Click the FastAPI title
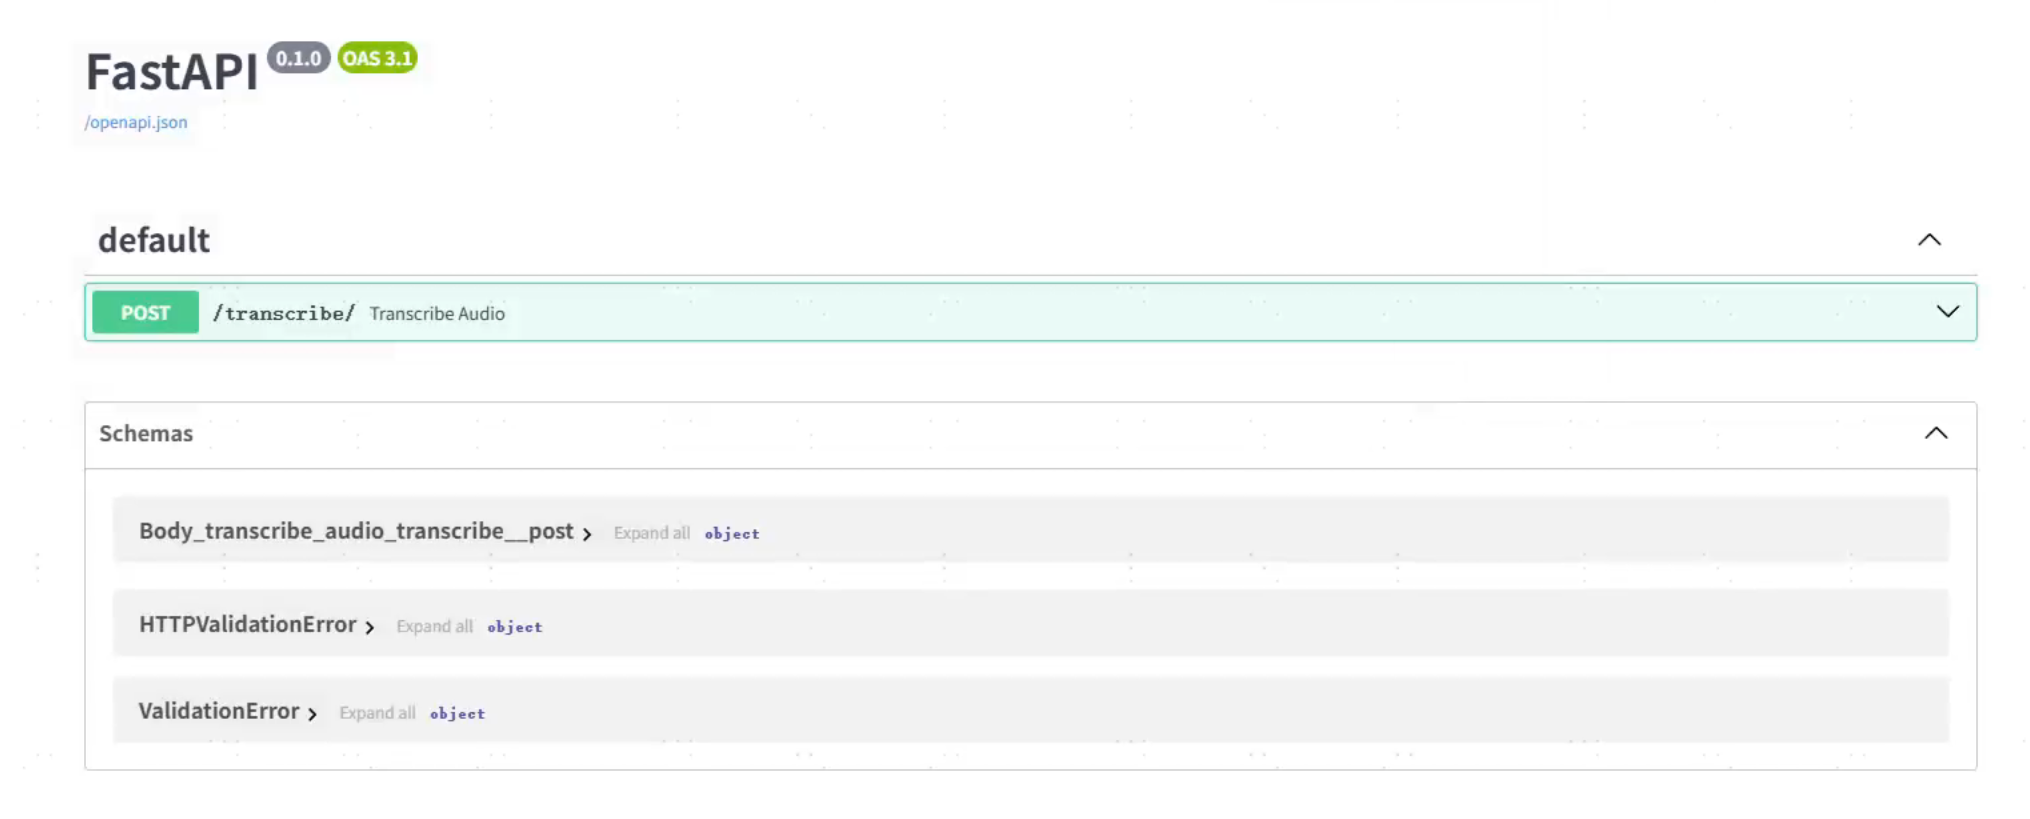 (x=172, y=72)
